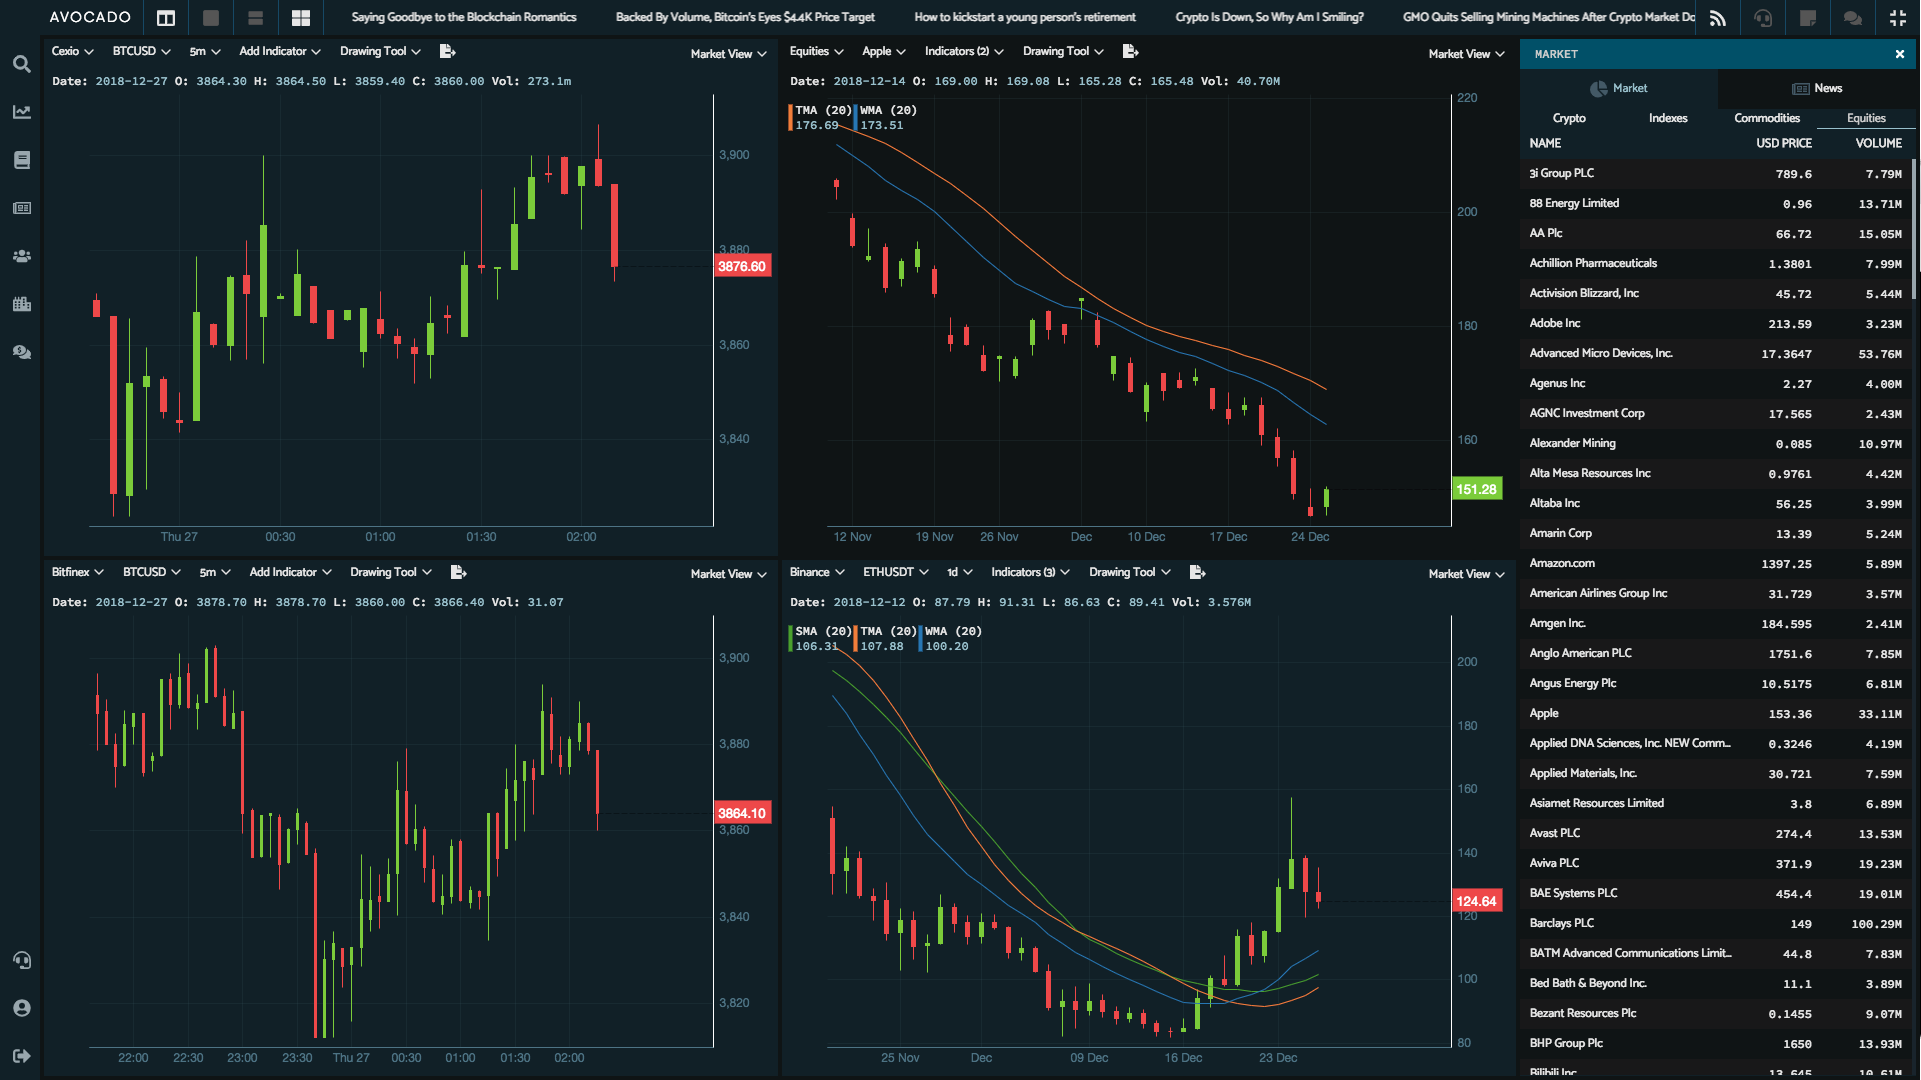Click the exit fullscreen icon
This screenshot has height=1080, width=1921.
tap(1897, 18)
